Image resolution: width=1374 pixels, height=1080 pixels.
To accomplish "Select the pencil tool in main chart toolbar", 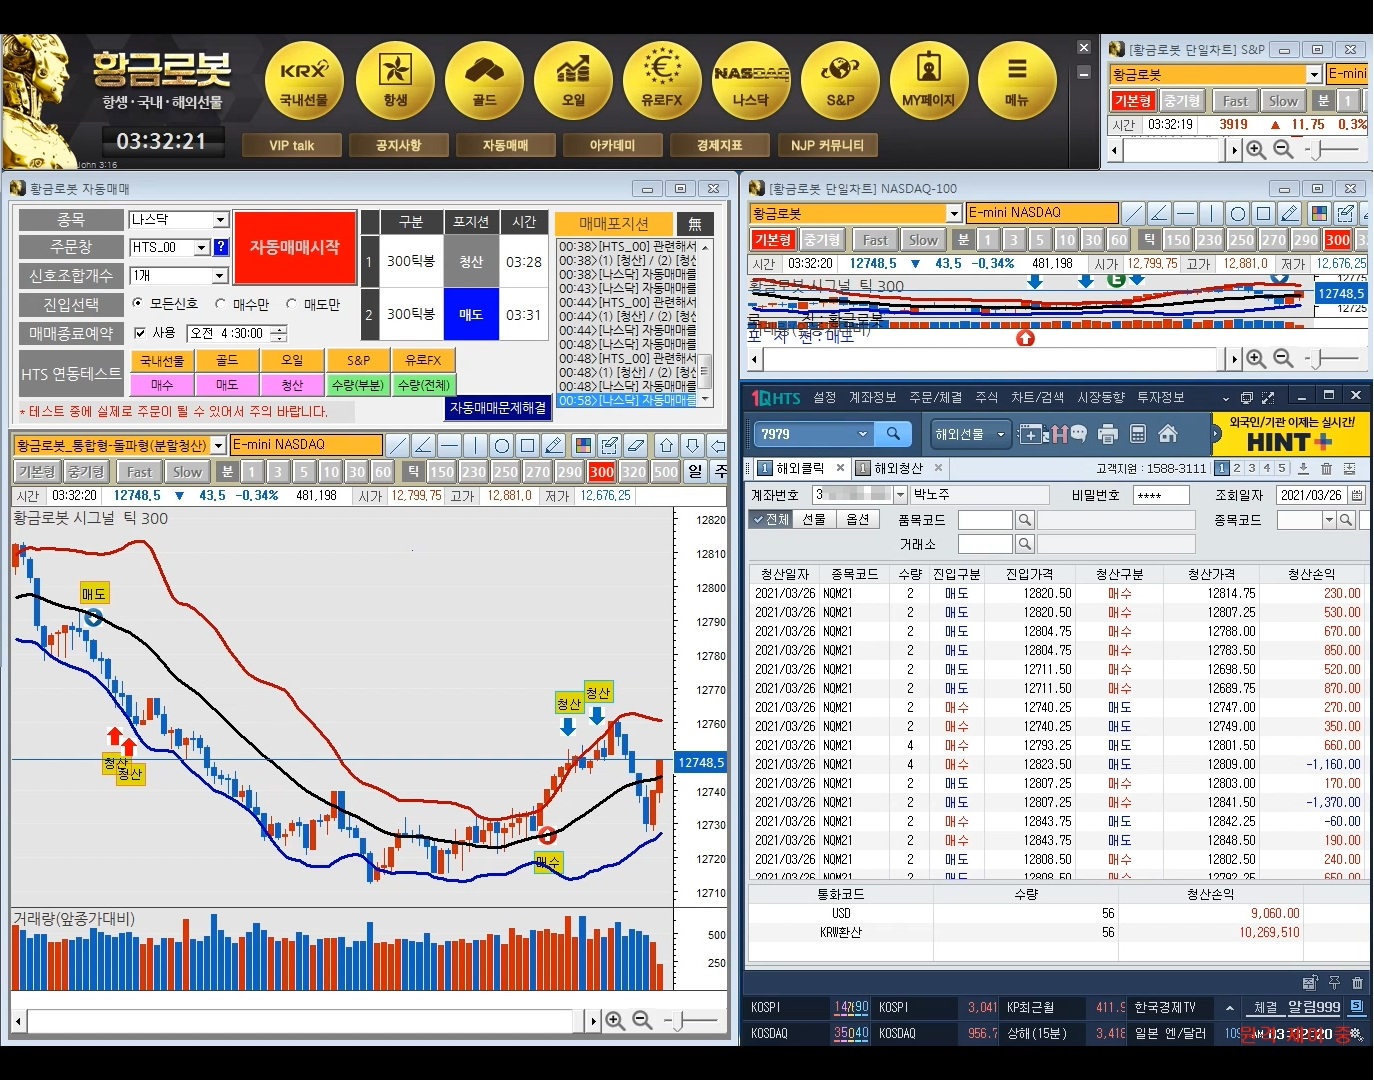I will click(x=554, y=445).
